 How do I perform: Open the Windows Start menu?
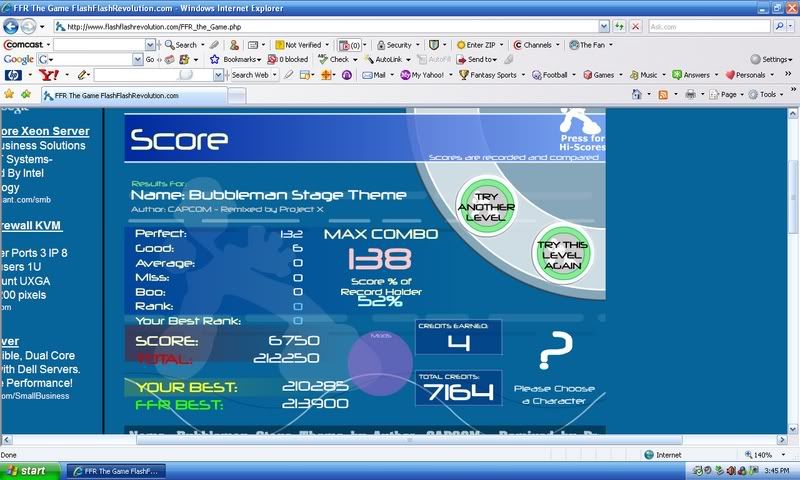(x=30, y=469)
